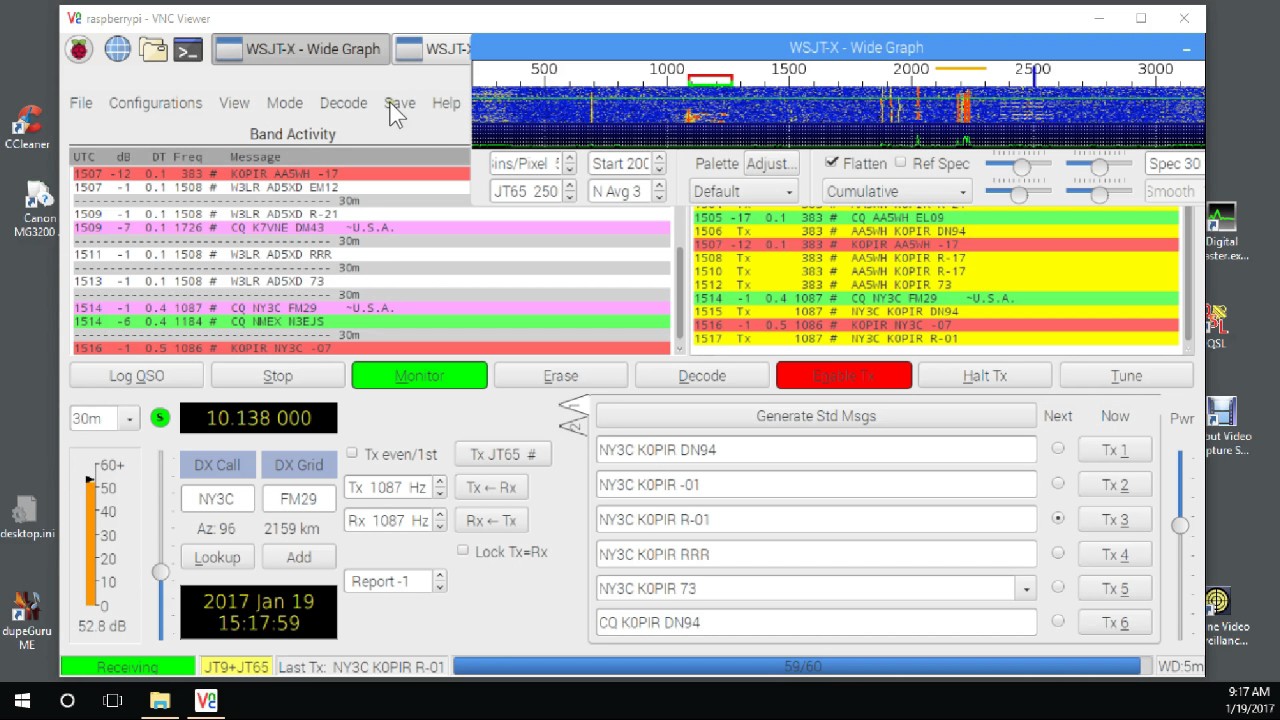Click the Erase button
This screenshot has width=1280, height=720.
(561, 376)
